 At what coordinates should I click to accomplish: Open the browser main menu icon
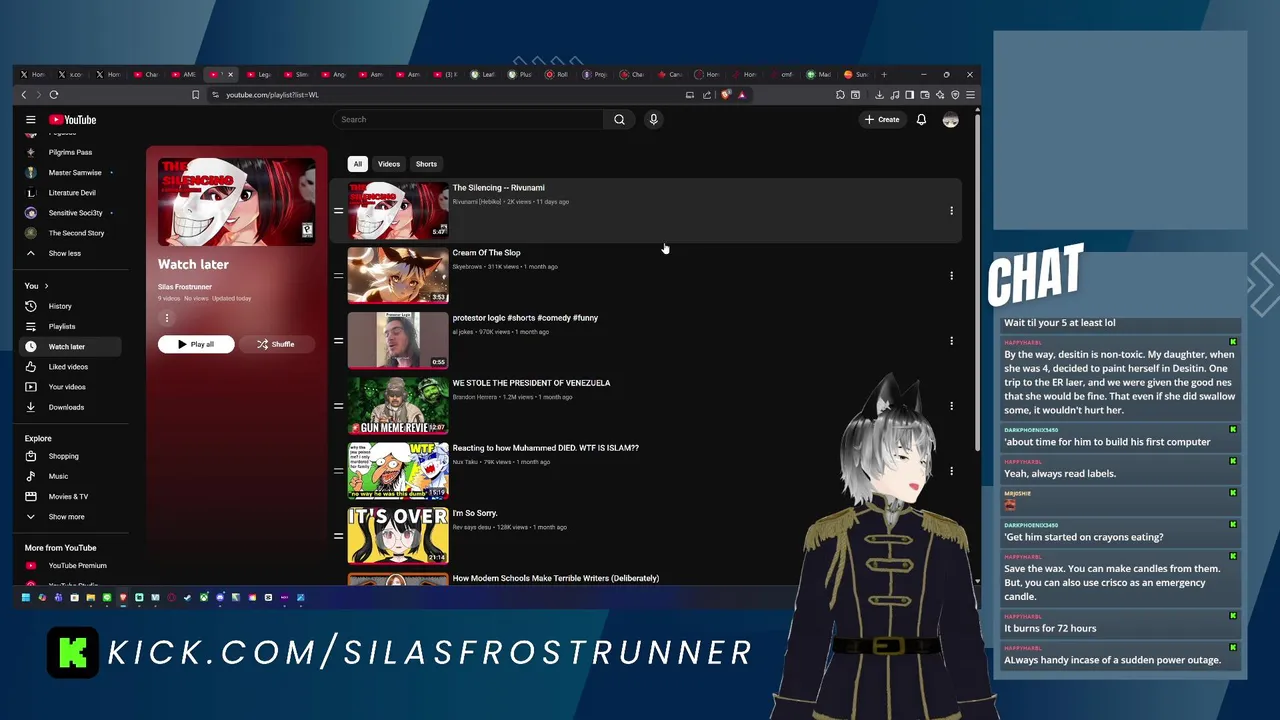tap(970, 95)
